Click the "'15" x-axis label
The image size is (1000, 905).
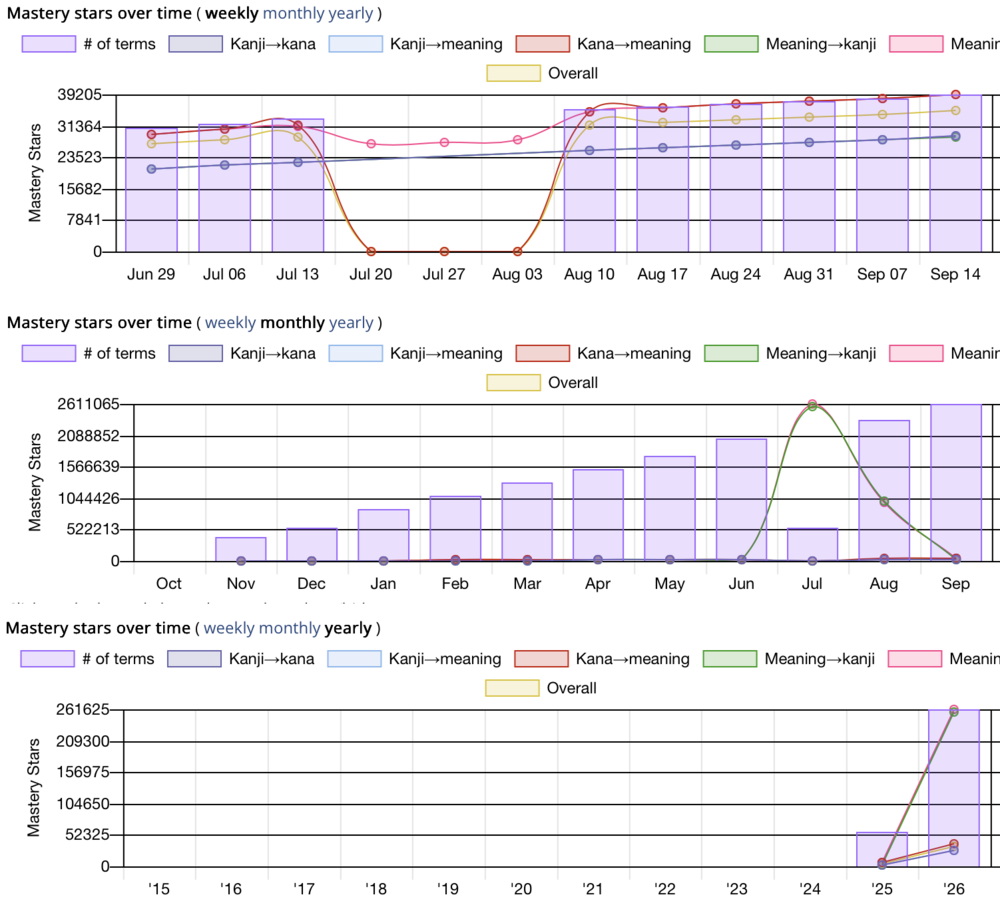pyautogui.click(x=159, y=889)
